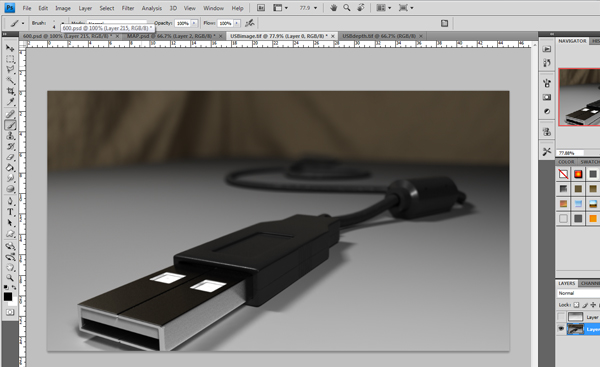This screenshot has width=600, height=367.
Task: Show the hidden top layer
Action: point(561,317)
